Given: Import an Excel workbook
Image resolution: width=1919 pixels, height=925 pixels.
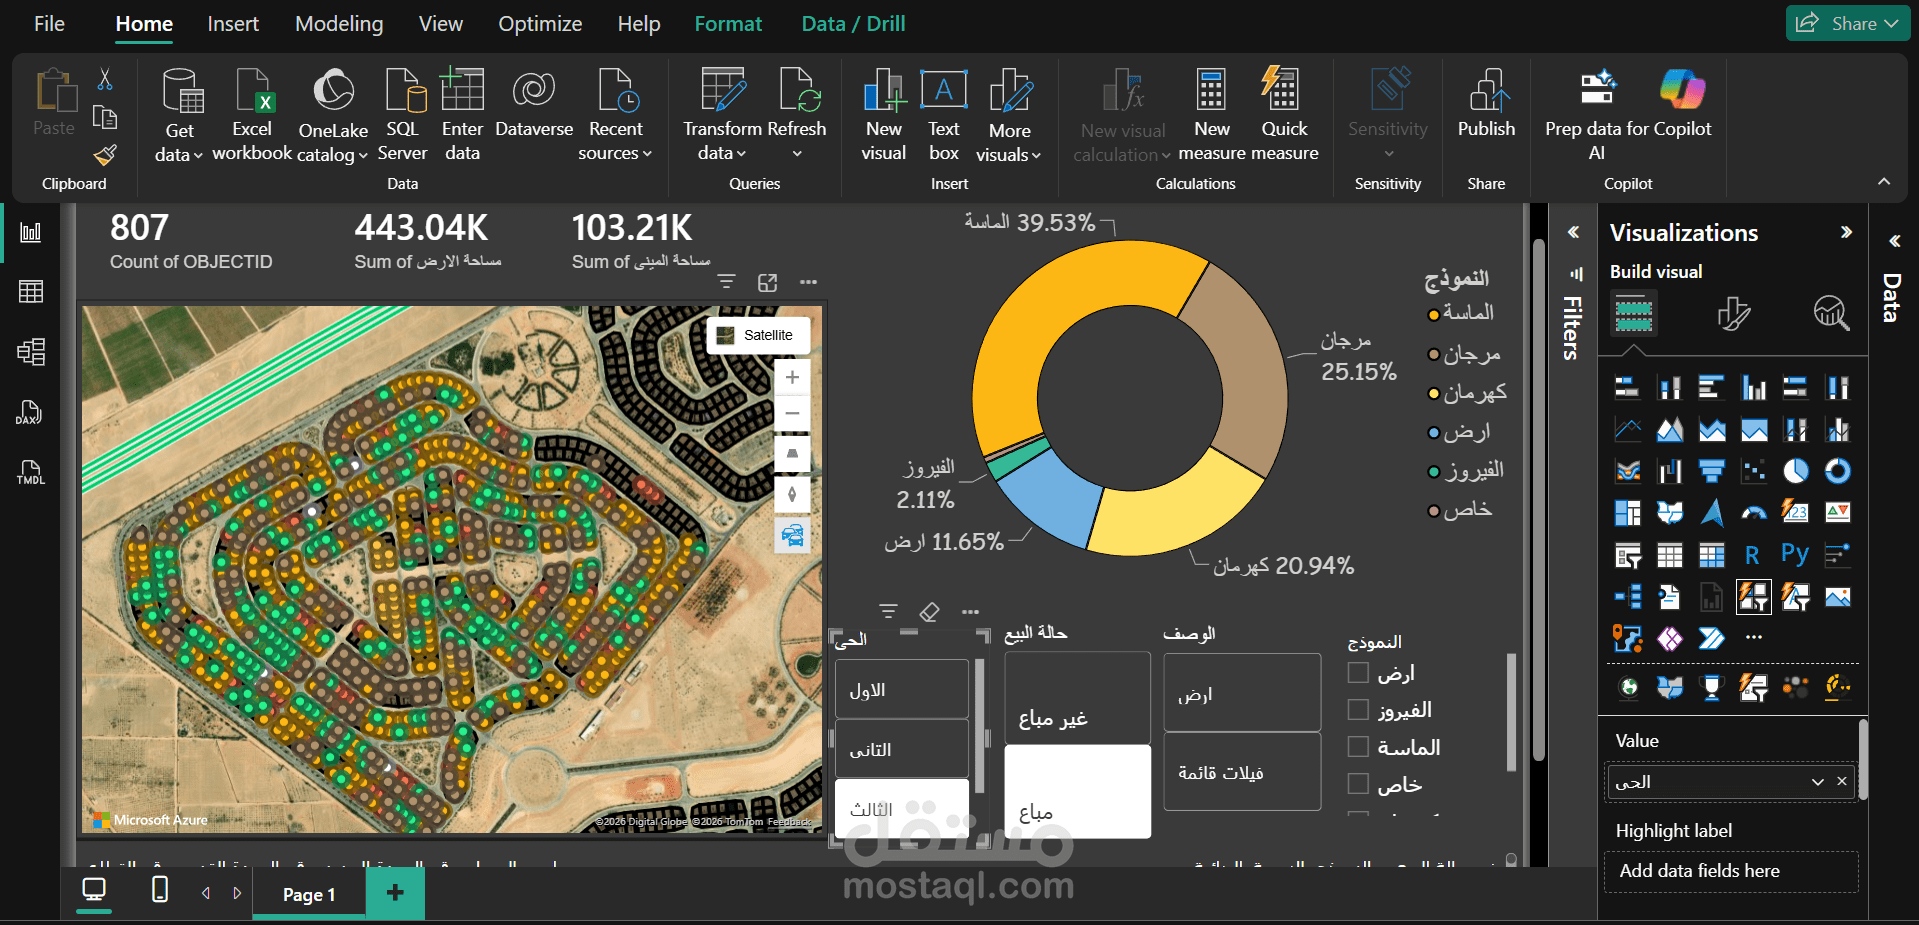Looking at the screenshot, I should pyautogui.click(x=252, y=114).
